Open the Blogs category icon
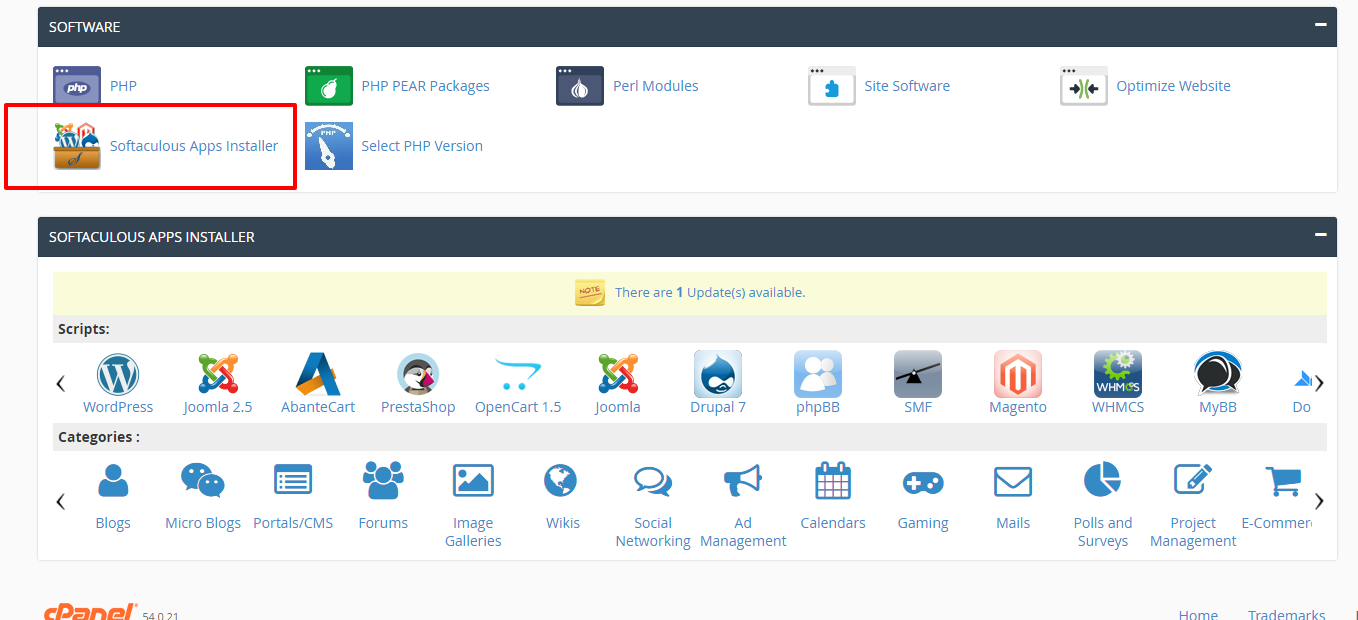 [113, 482]
